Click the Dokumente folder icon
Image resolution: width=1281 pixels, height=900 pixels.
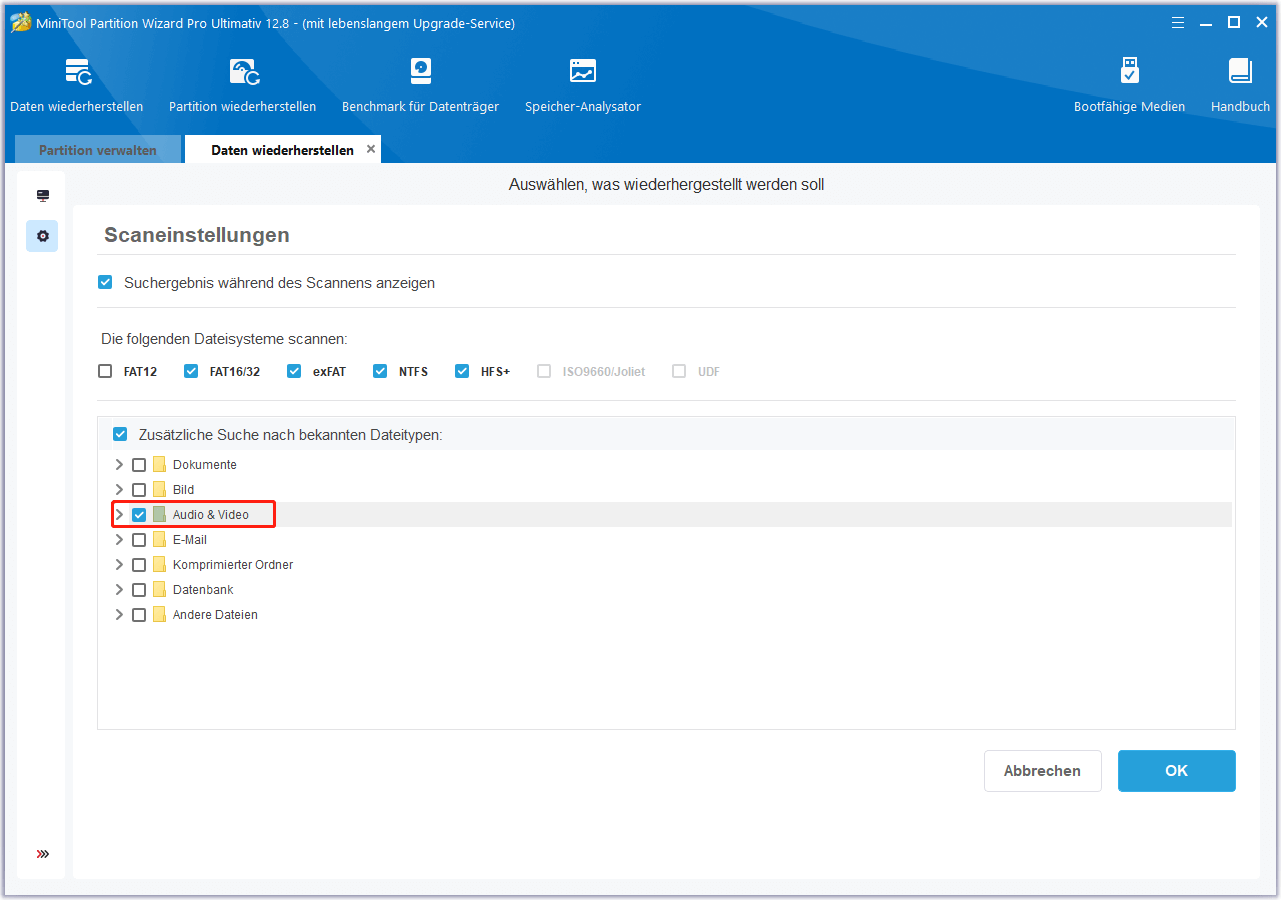coord(159,465)
